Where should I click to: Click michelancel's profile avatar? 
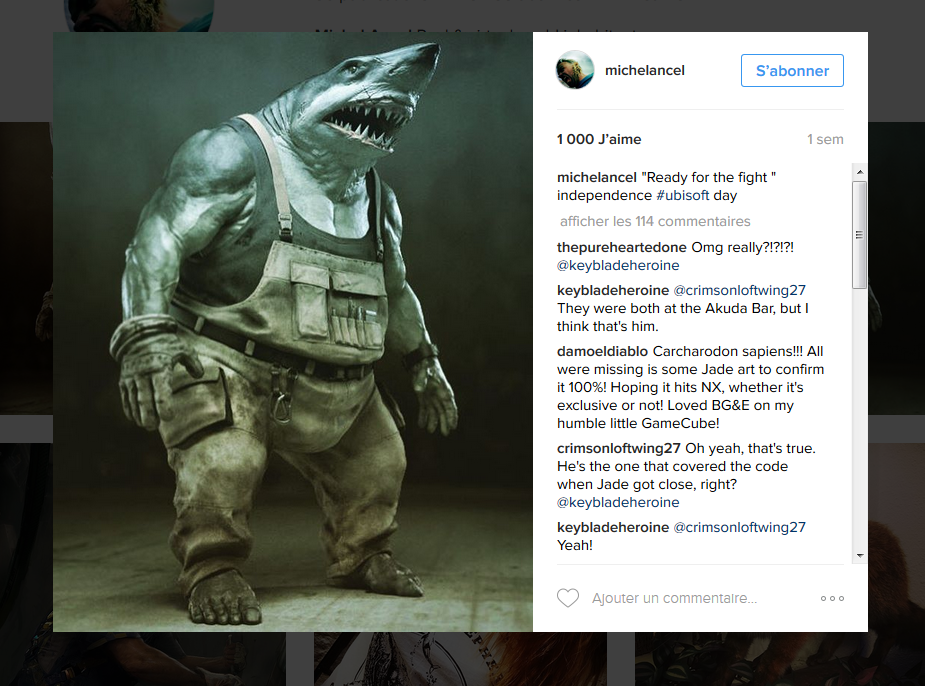pos(576,71)
